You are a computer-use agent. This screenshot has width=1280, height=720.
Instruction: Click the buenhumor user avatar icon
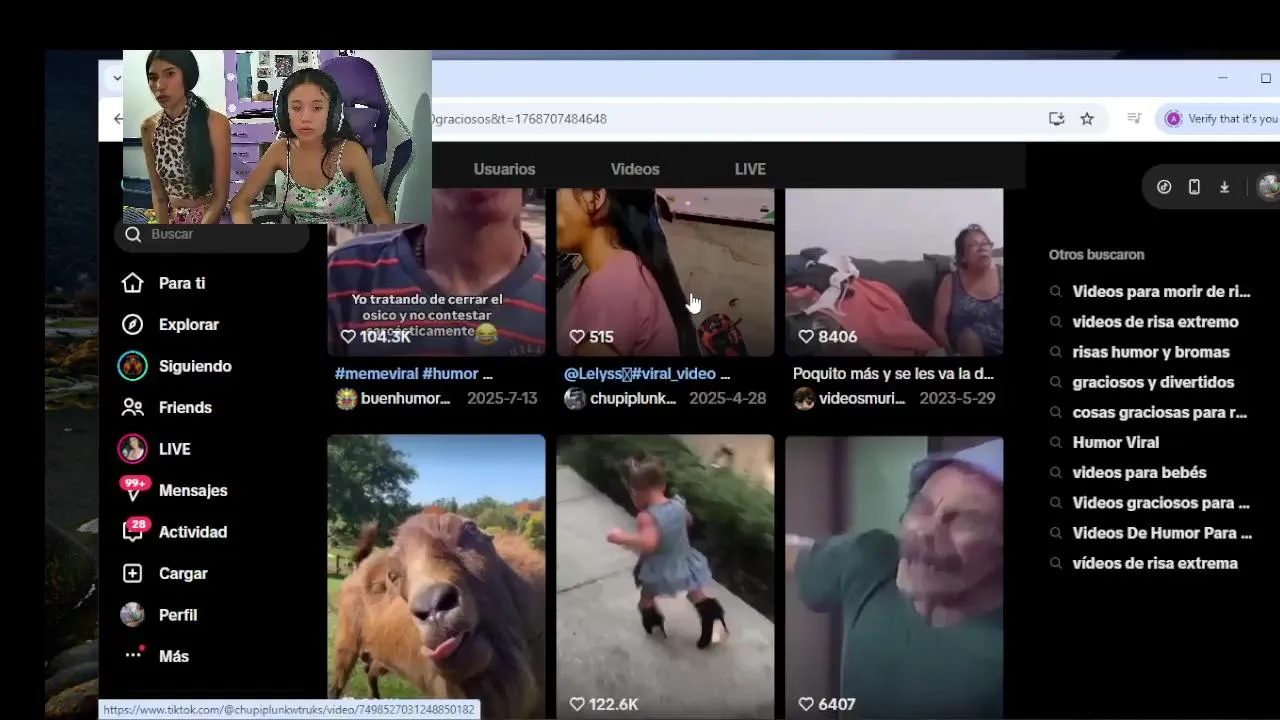[x=346, y=399]
